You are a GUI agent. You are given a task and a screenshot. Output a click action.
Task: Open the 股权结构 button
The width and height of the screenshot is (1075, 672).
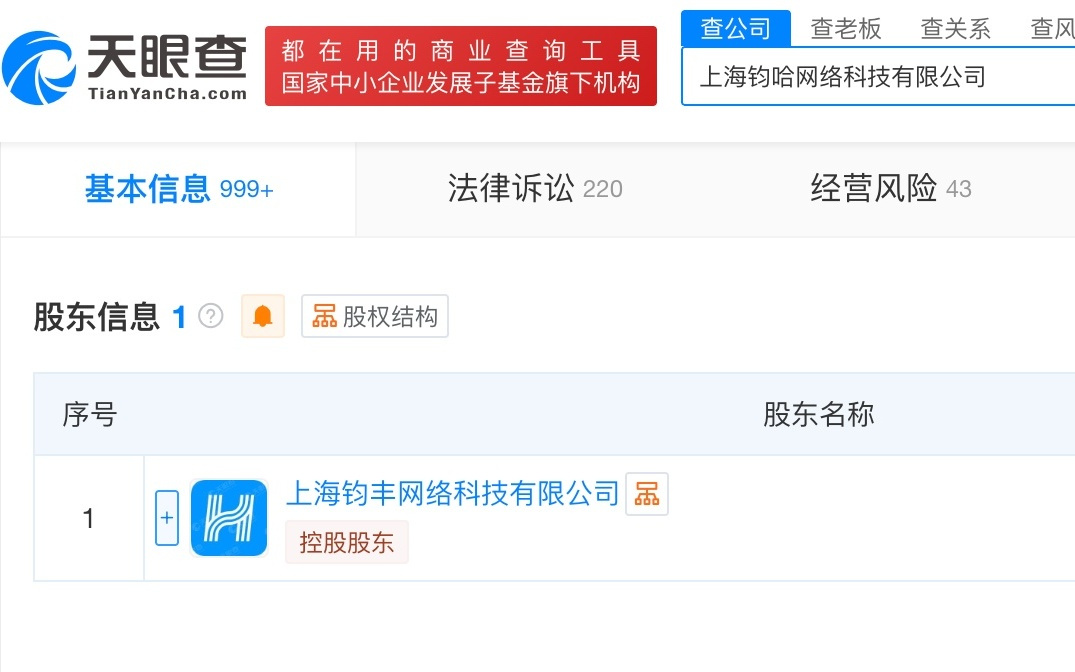[x=375, y=315]
